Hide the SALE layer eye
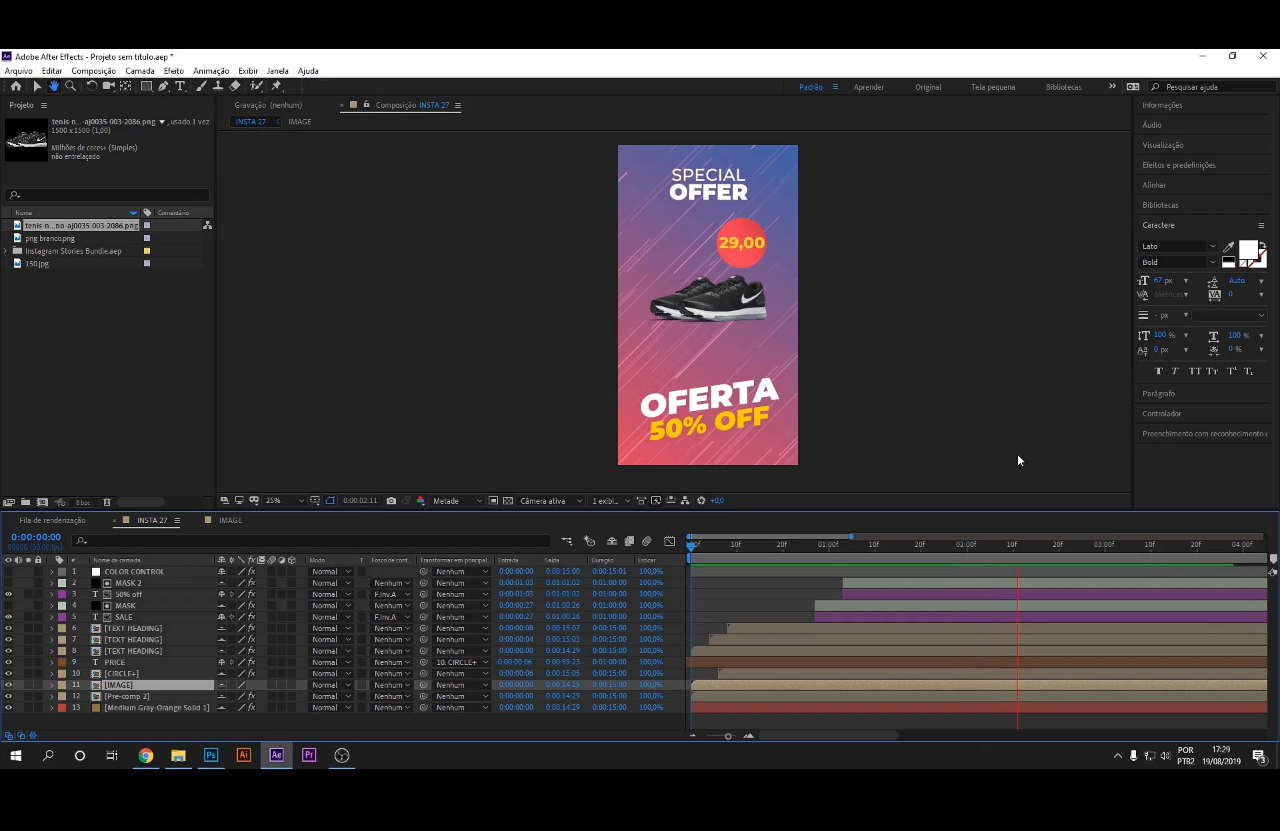 pos(8,617)
